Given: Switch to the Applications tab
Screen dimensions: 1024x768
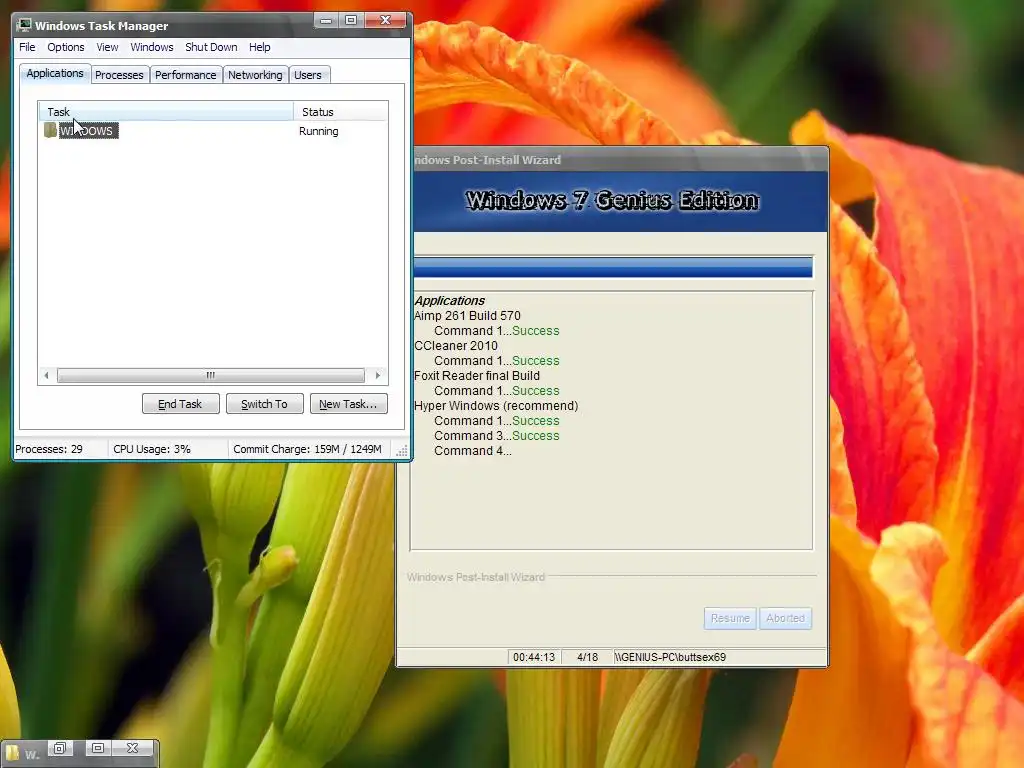Looking at the screenshot, I should [x=55, y=73].
